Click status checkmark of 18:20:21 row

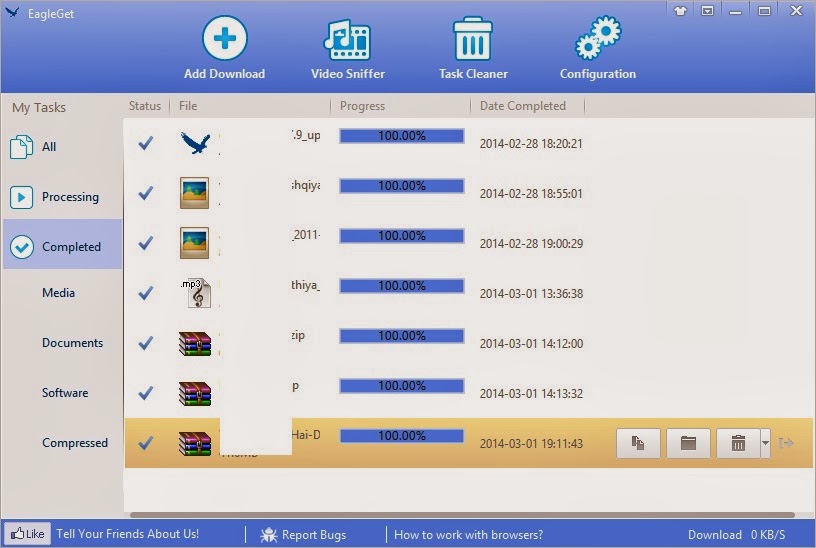pos(146,143)
